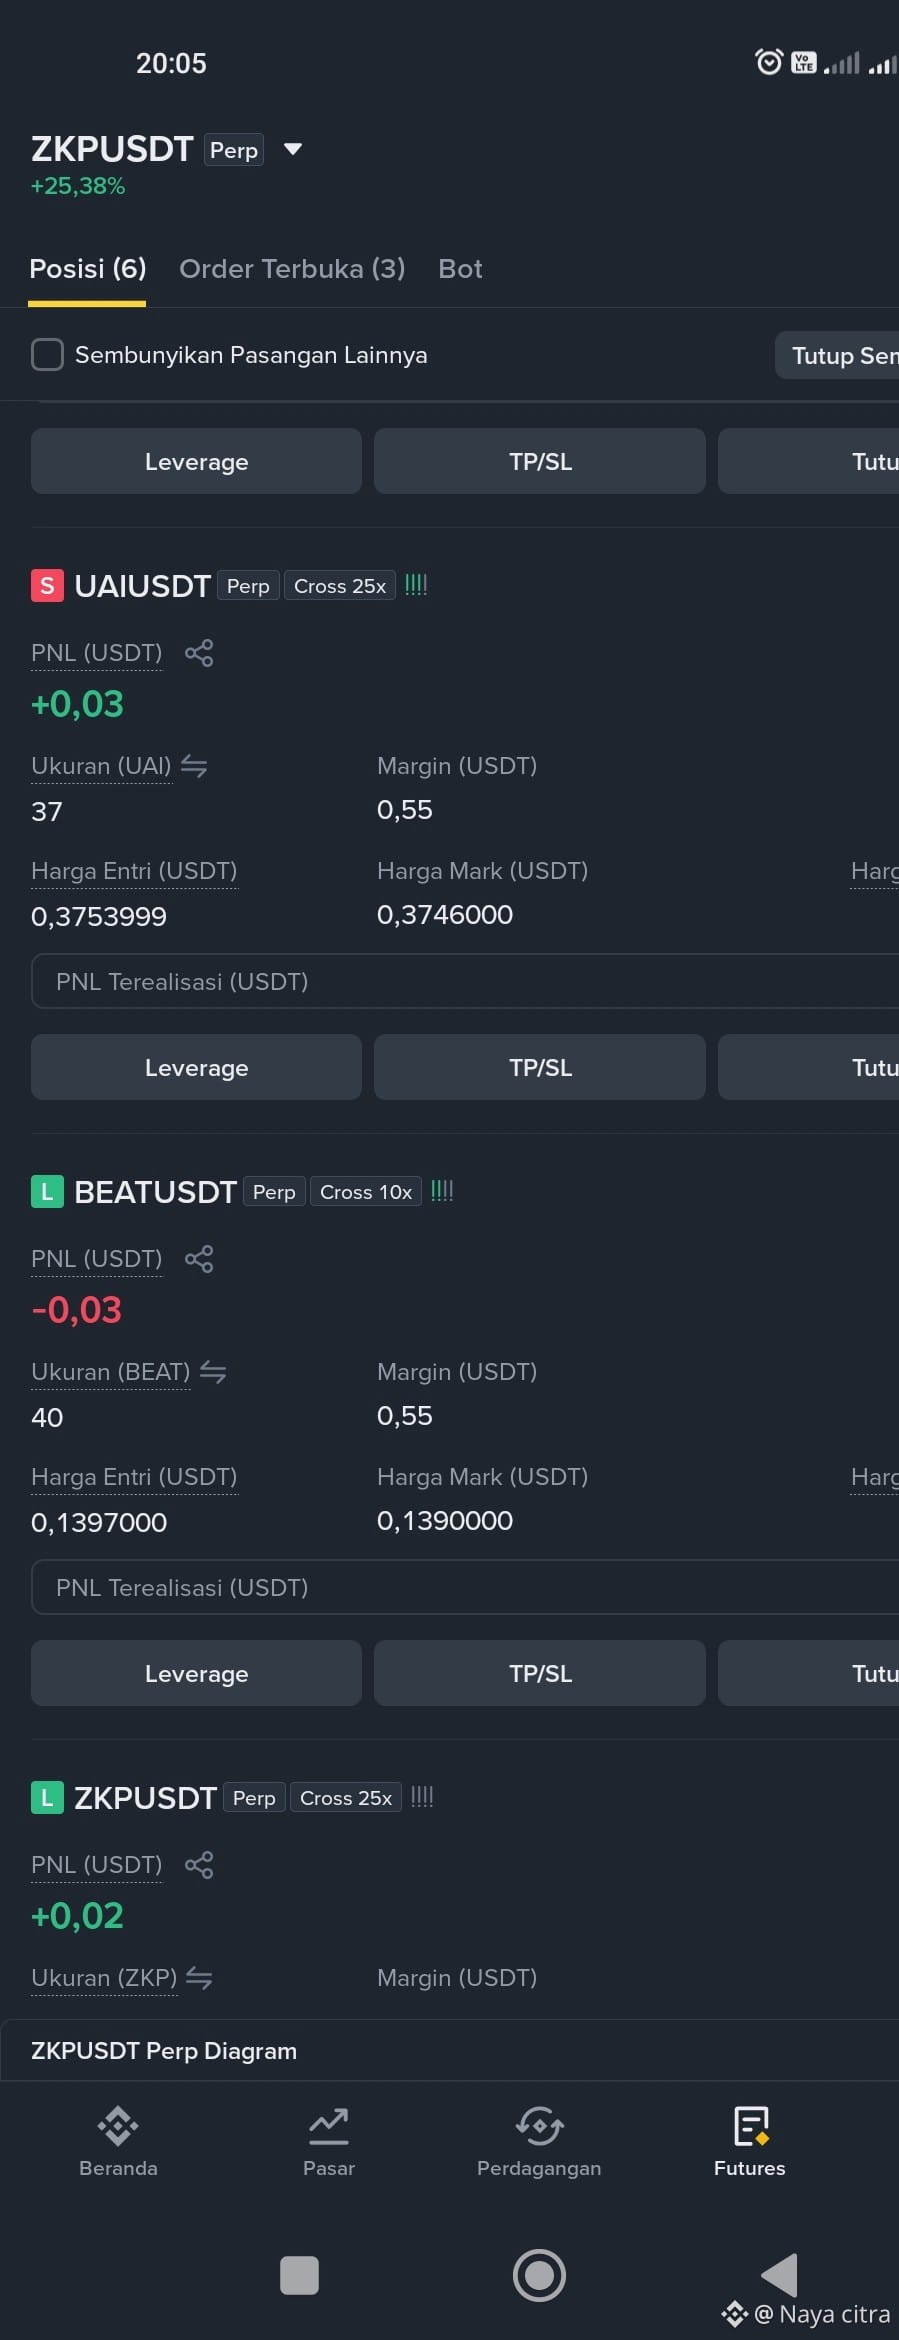Open the TP/SL button under BEATUSDT
The height and width of the screenshot is (2340, 899).
point(540,1673)
